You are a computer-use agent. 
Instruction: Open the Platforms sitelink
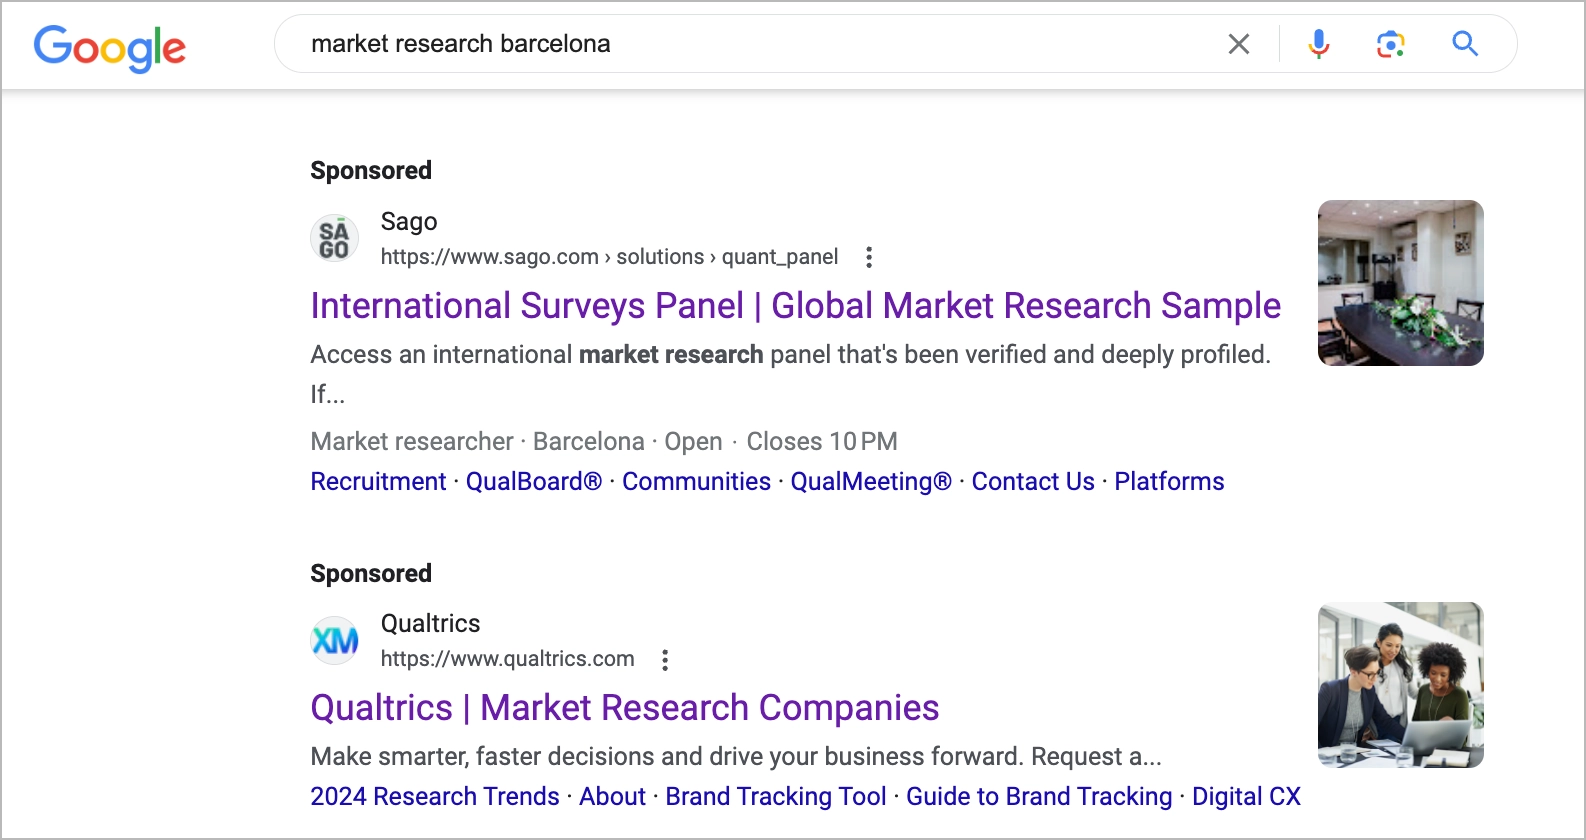1169,482
